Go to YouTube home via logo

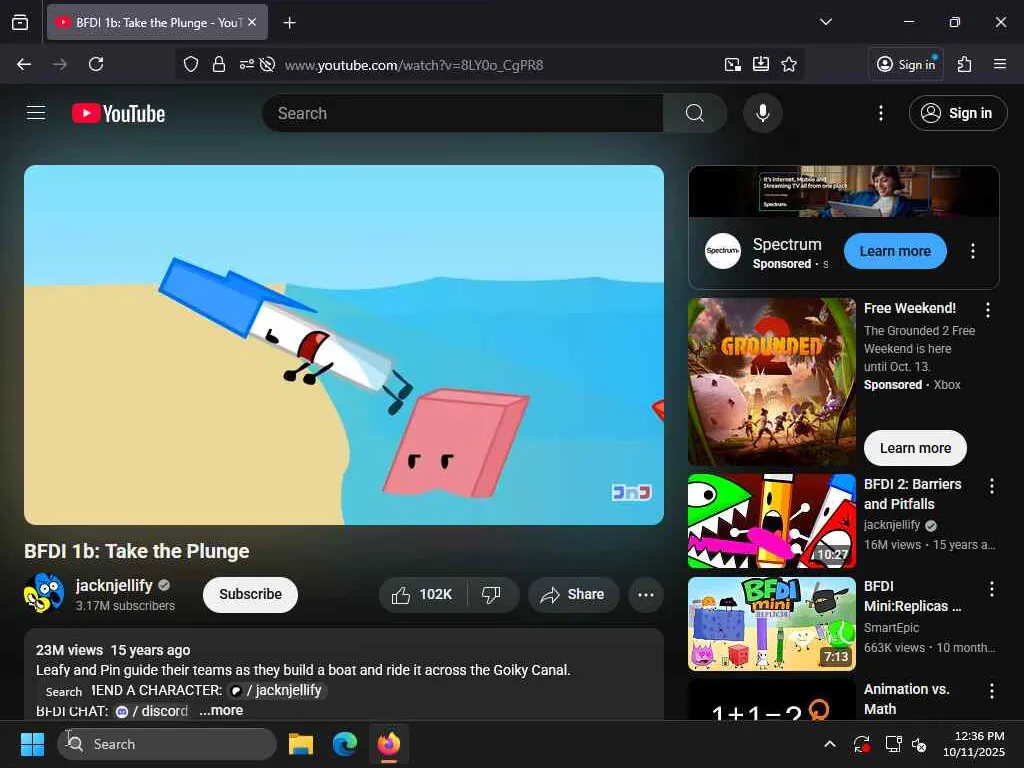pos(118,113)
